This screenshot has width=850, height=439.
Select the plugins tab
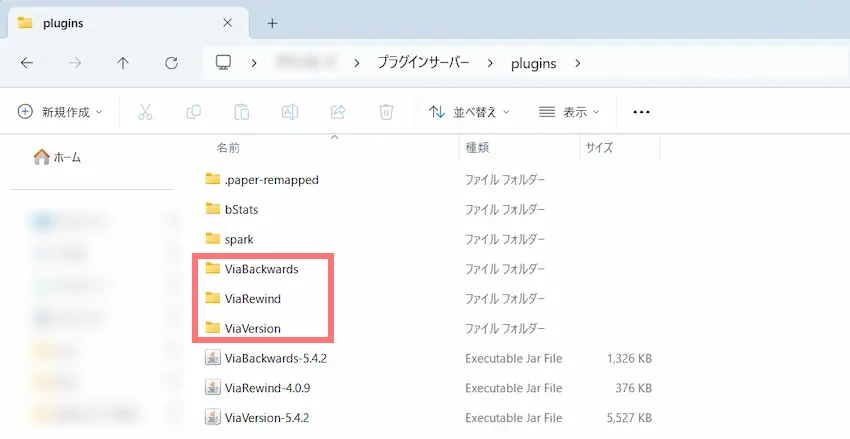click(128, 23)
